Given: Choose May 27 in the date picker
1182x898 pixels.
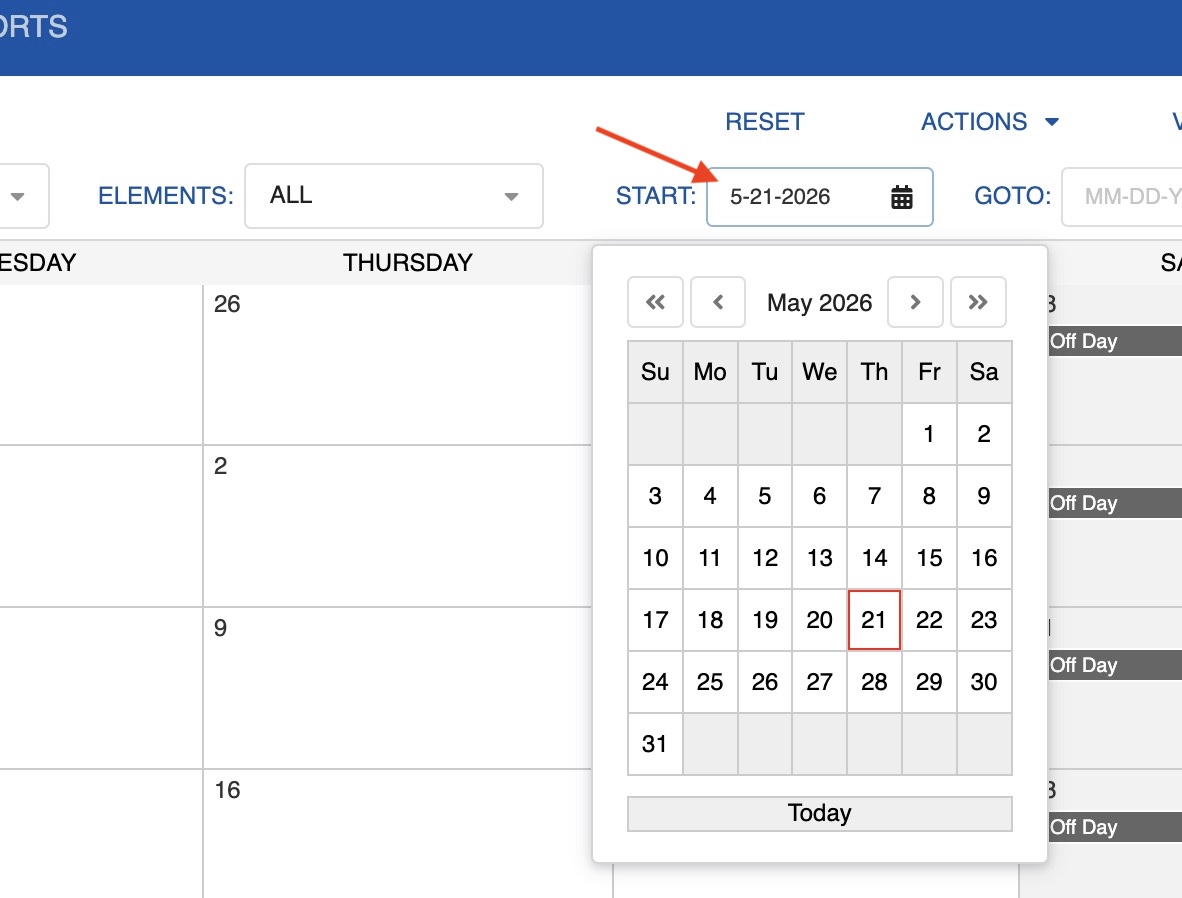Looking at the screenshot, I should (x=819, y=682).
